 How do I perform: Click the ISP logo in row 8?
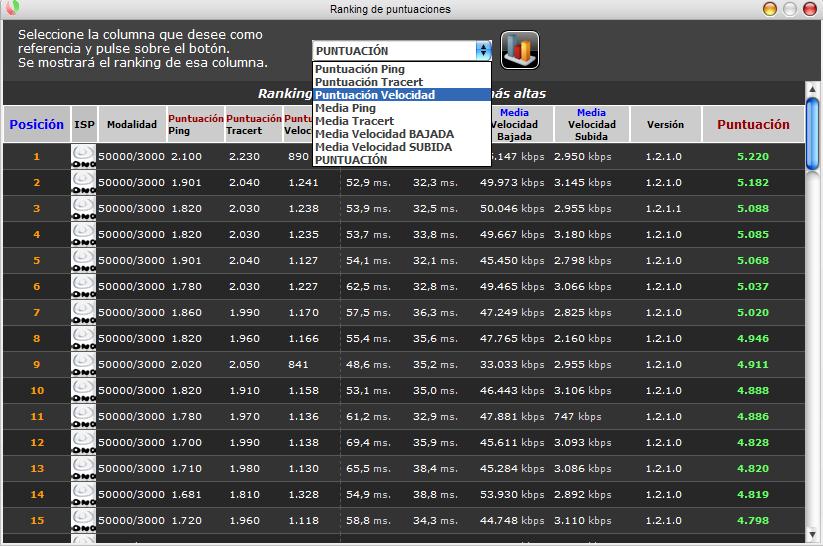click(x=84, y=338)
